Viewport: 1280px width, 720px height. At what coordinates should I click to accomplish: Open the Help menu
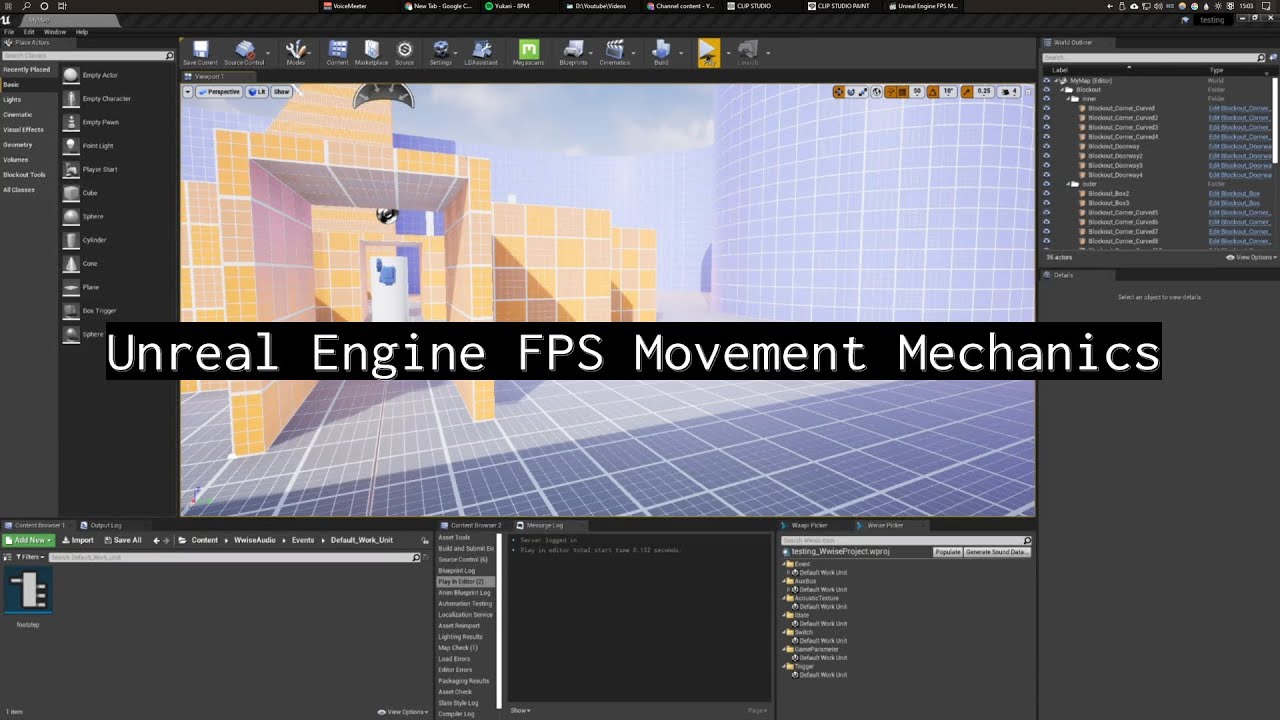pos(82,32)
